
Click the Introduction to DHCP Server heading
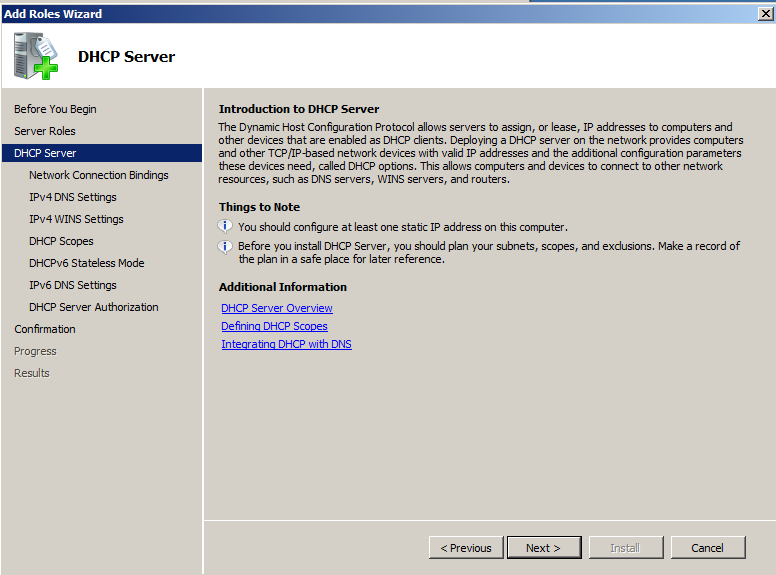(299, 109)
